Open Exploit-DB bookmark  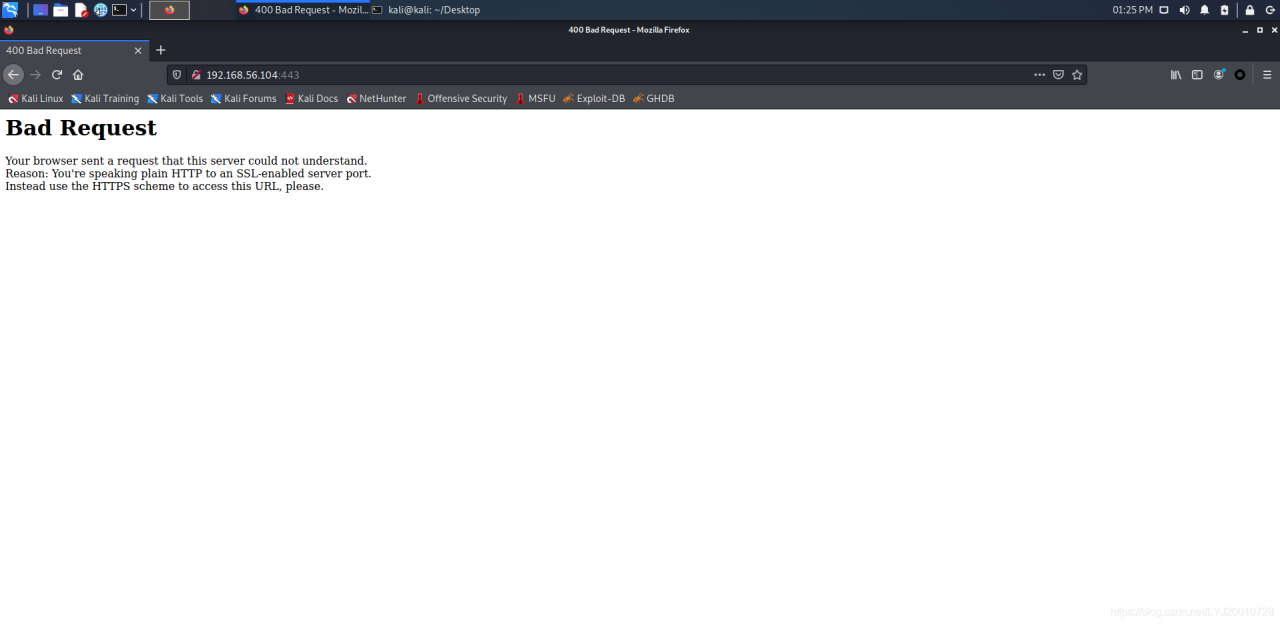click(x=594, y=99)
